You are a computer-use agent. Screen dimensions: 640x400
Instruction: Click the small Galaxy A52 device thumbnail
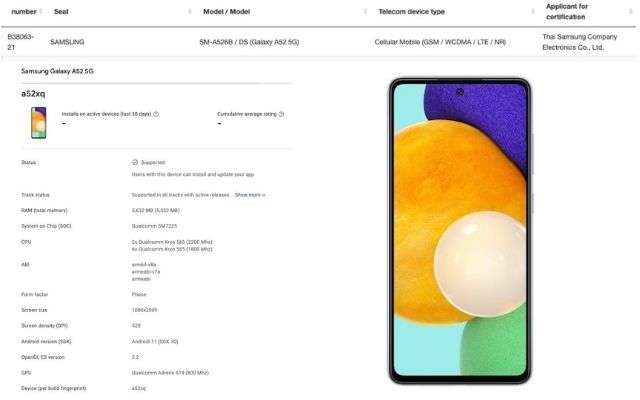coord(39,122)
